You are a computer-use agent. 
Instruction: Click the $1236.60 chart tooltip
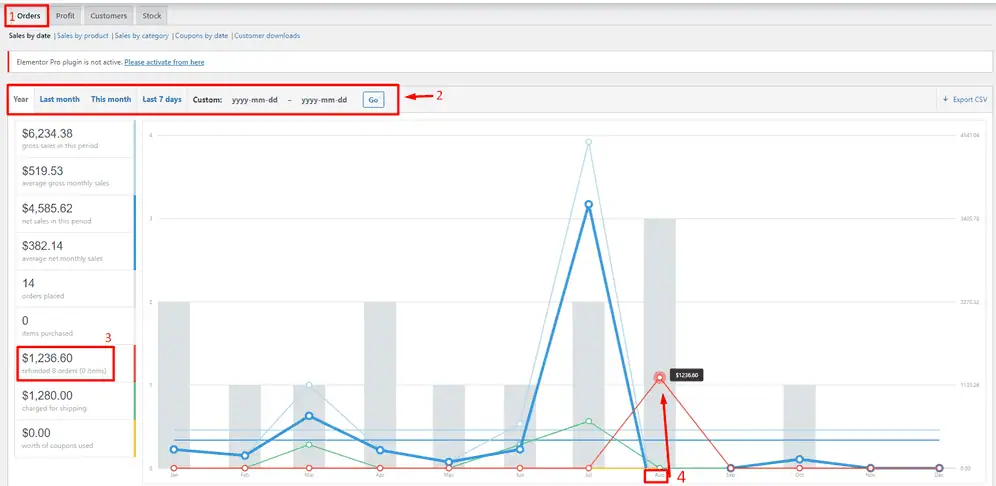pos(687,375)
